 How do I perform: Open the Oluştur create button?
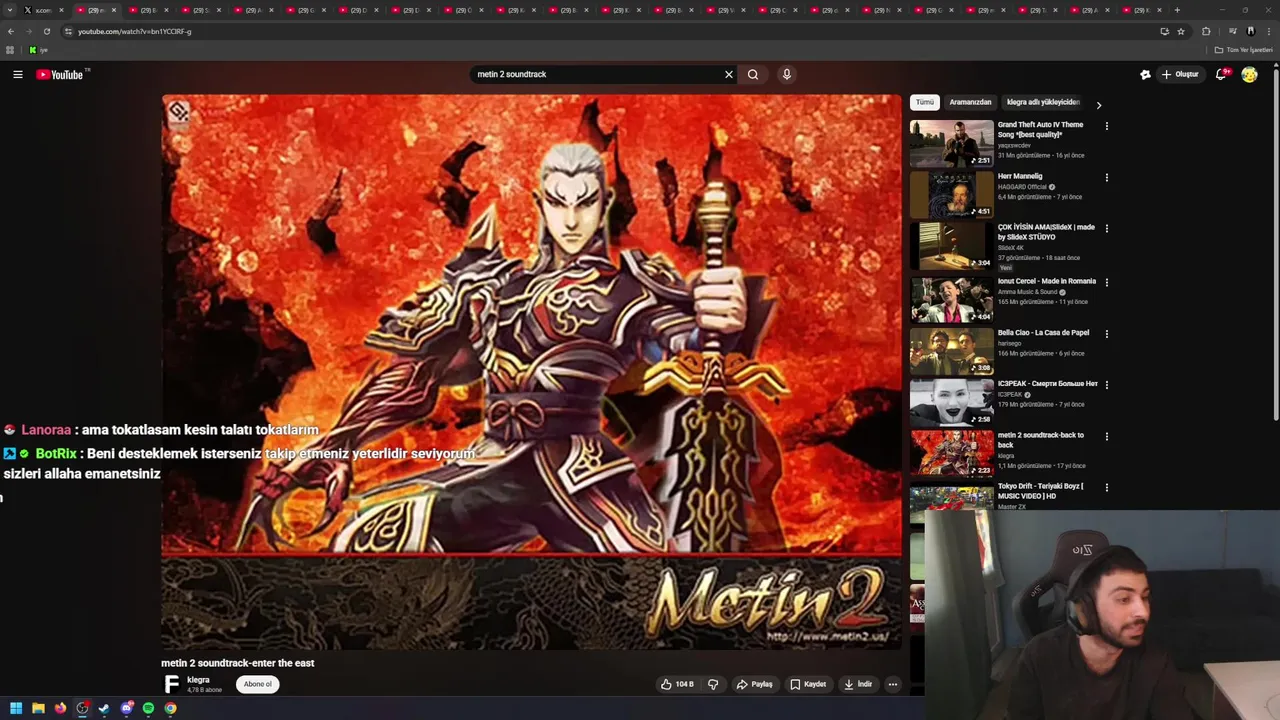[1180, 74]
